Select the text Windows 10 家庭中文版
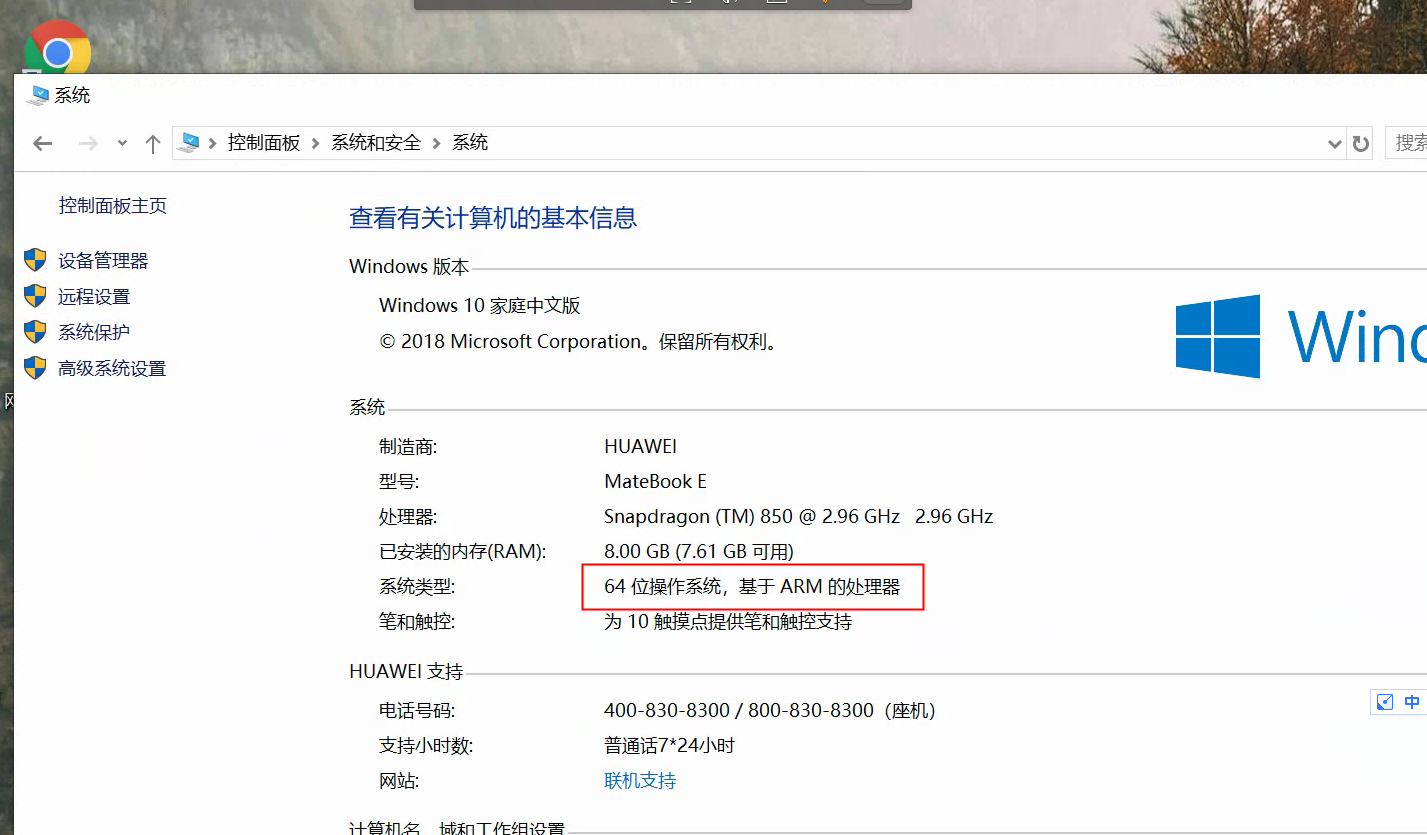1427x835 pixels. pyautogui.click(x=480, y=306)
